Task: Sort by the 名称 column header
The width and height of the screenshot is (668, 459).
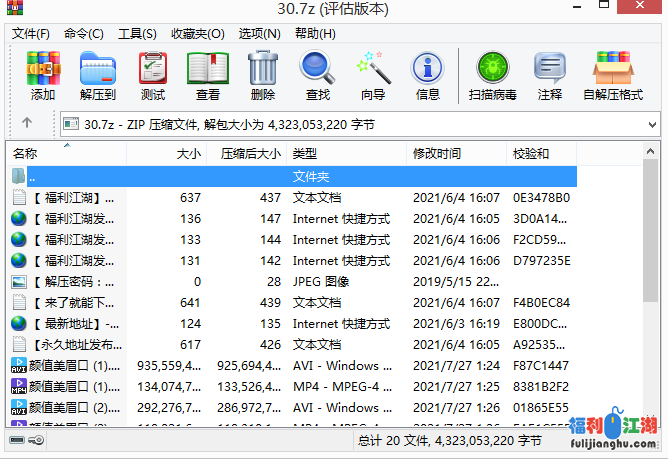Action: (x=60, y=154)
